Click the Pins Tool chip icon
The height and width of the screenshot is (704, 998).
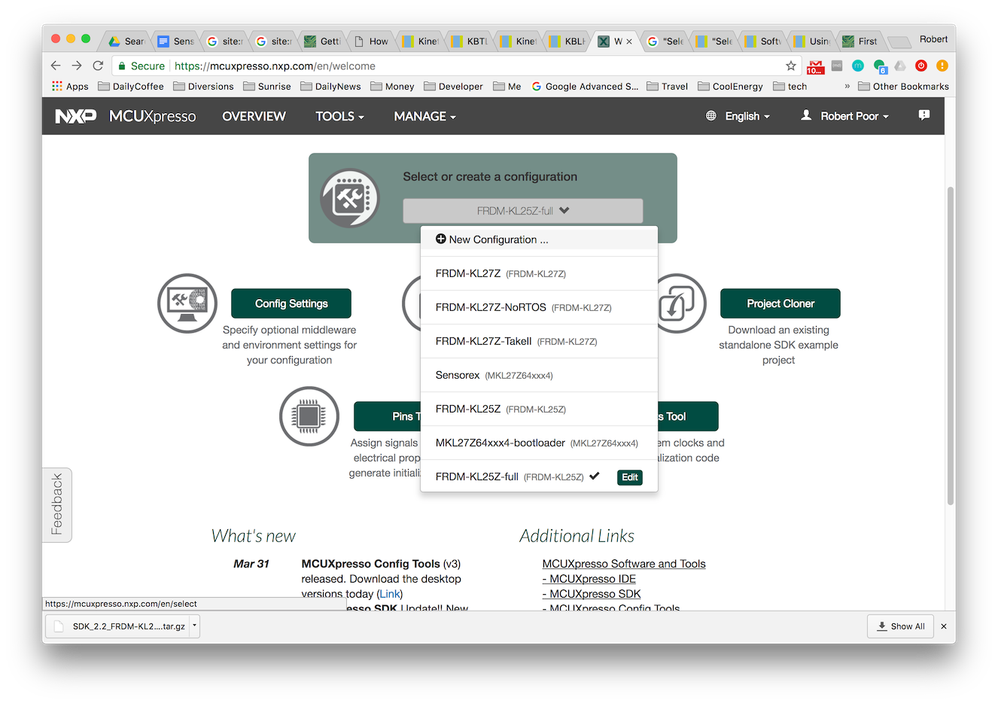(309, 416)
